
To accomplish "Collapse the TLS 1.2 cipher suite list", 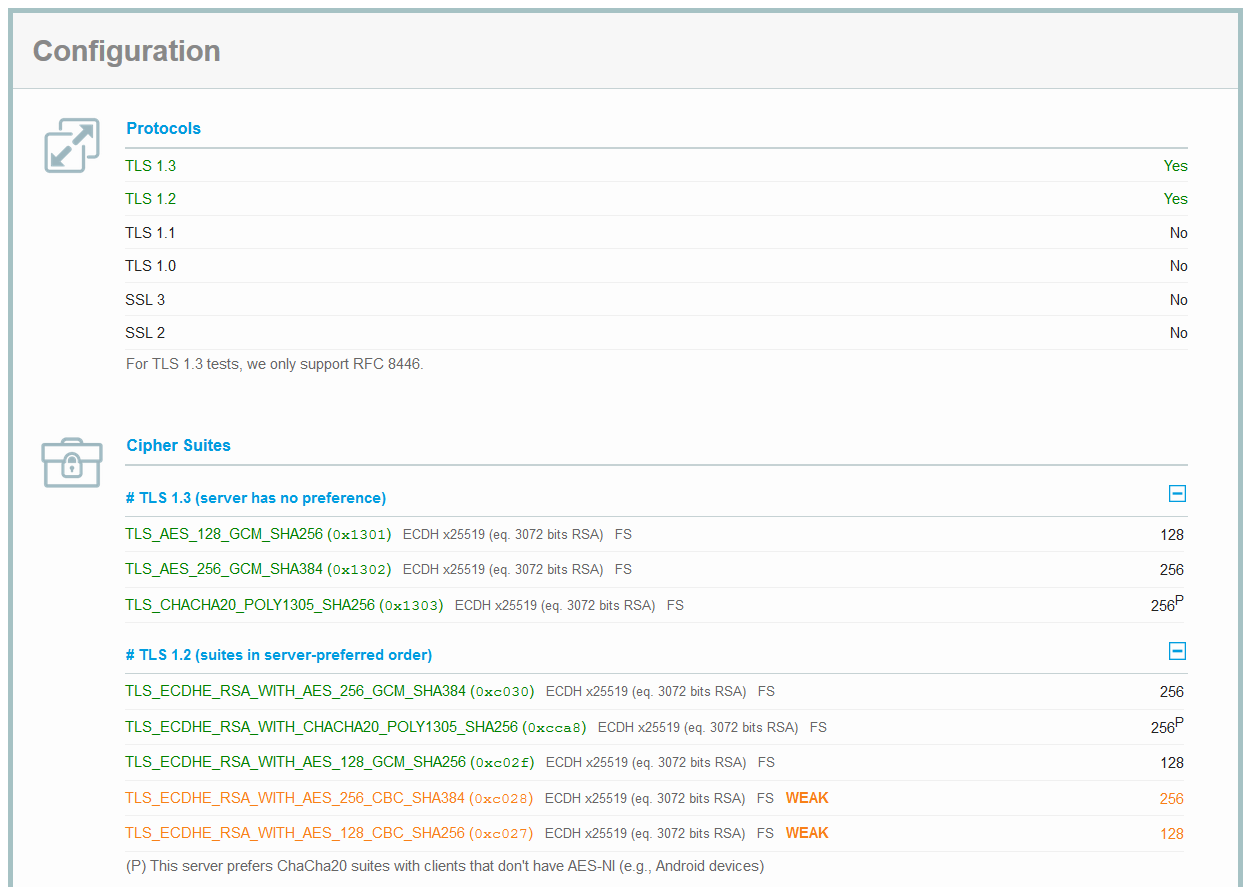I will (1177, 651).
